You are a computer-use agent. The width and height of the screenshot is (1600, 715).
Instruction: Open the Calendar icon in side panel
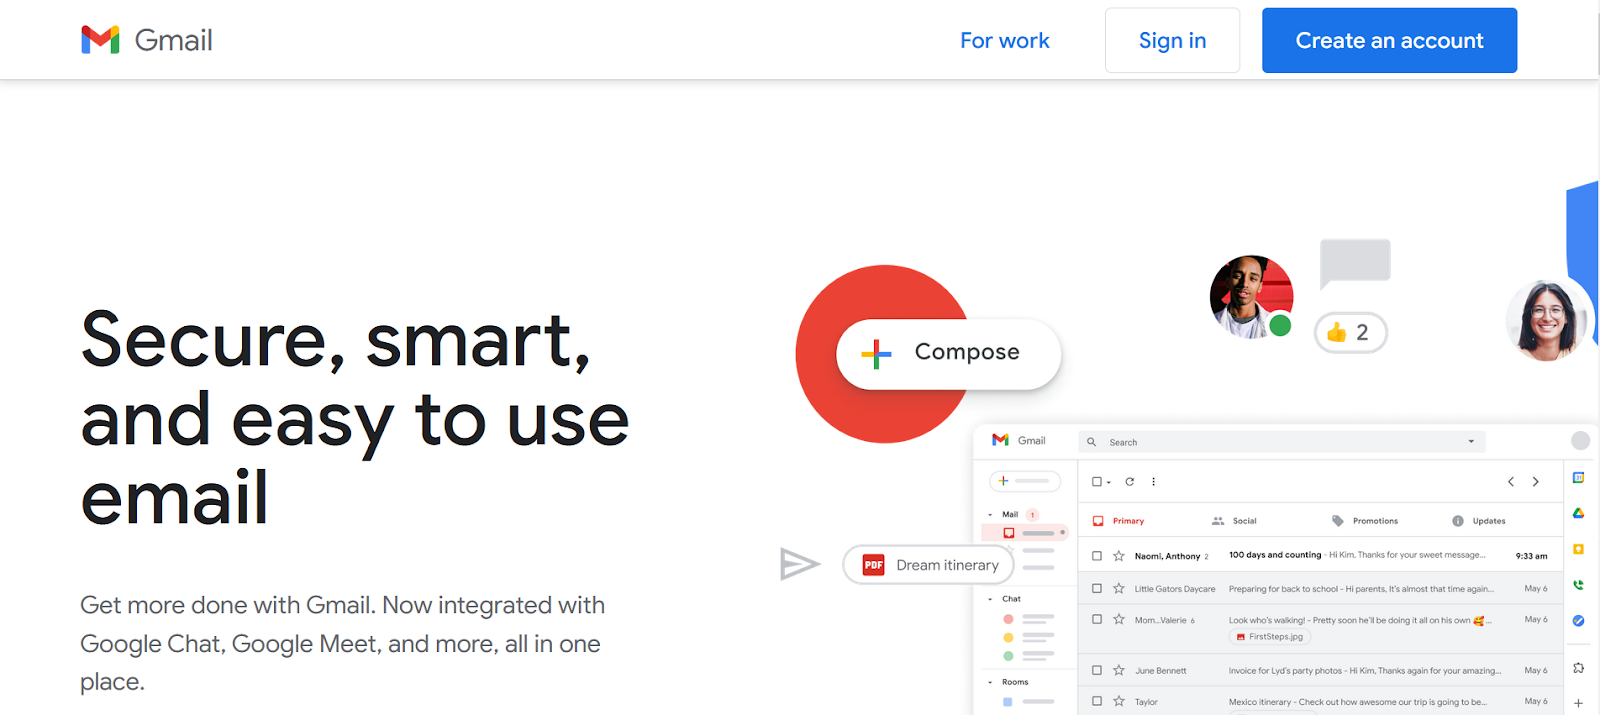point(1578,478)
